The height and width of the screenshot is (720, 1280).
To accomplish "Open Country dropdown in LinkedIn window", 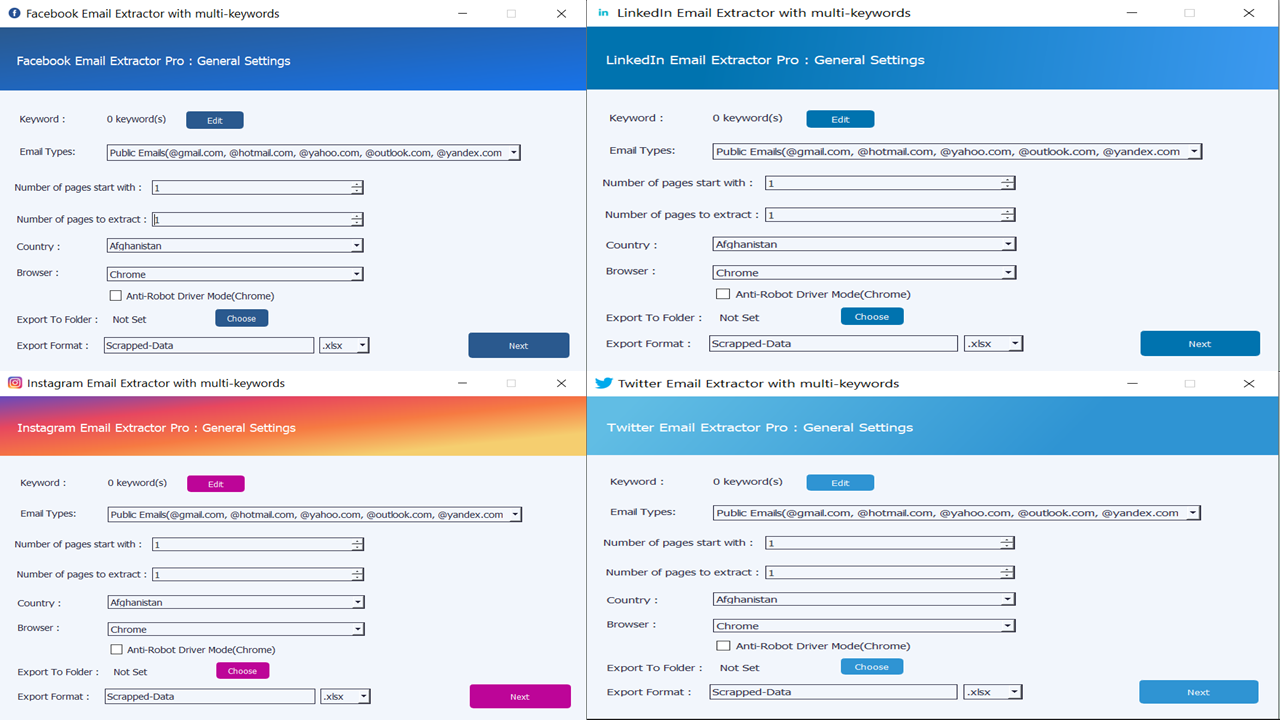I will (x=865, y=244).
